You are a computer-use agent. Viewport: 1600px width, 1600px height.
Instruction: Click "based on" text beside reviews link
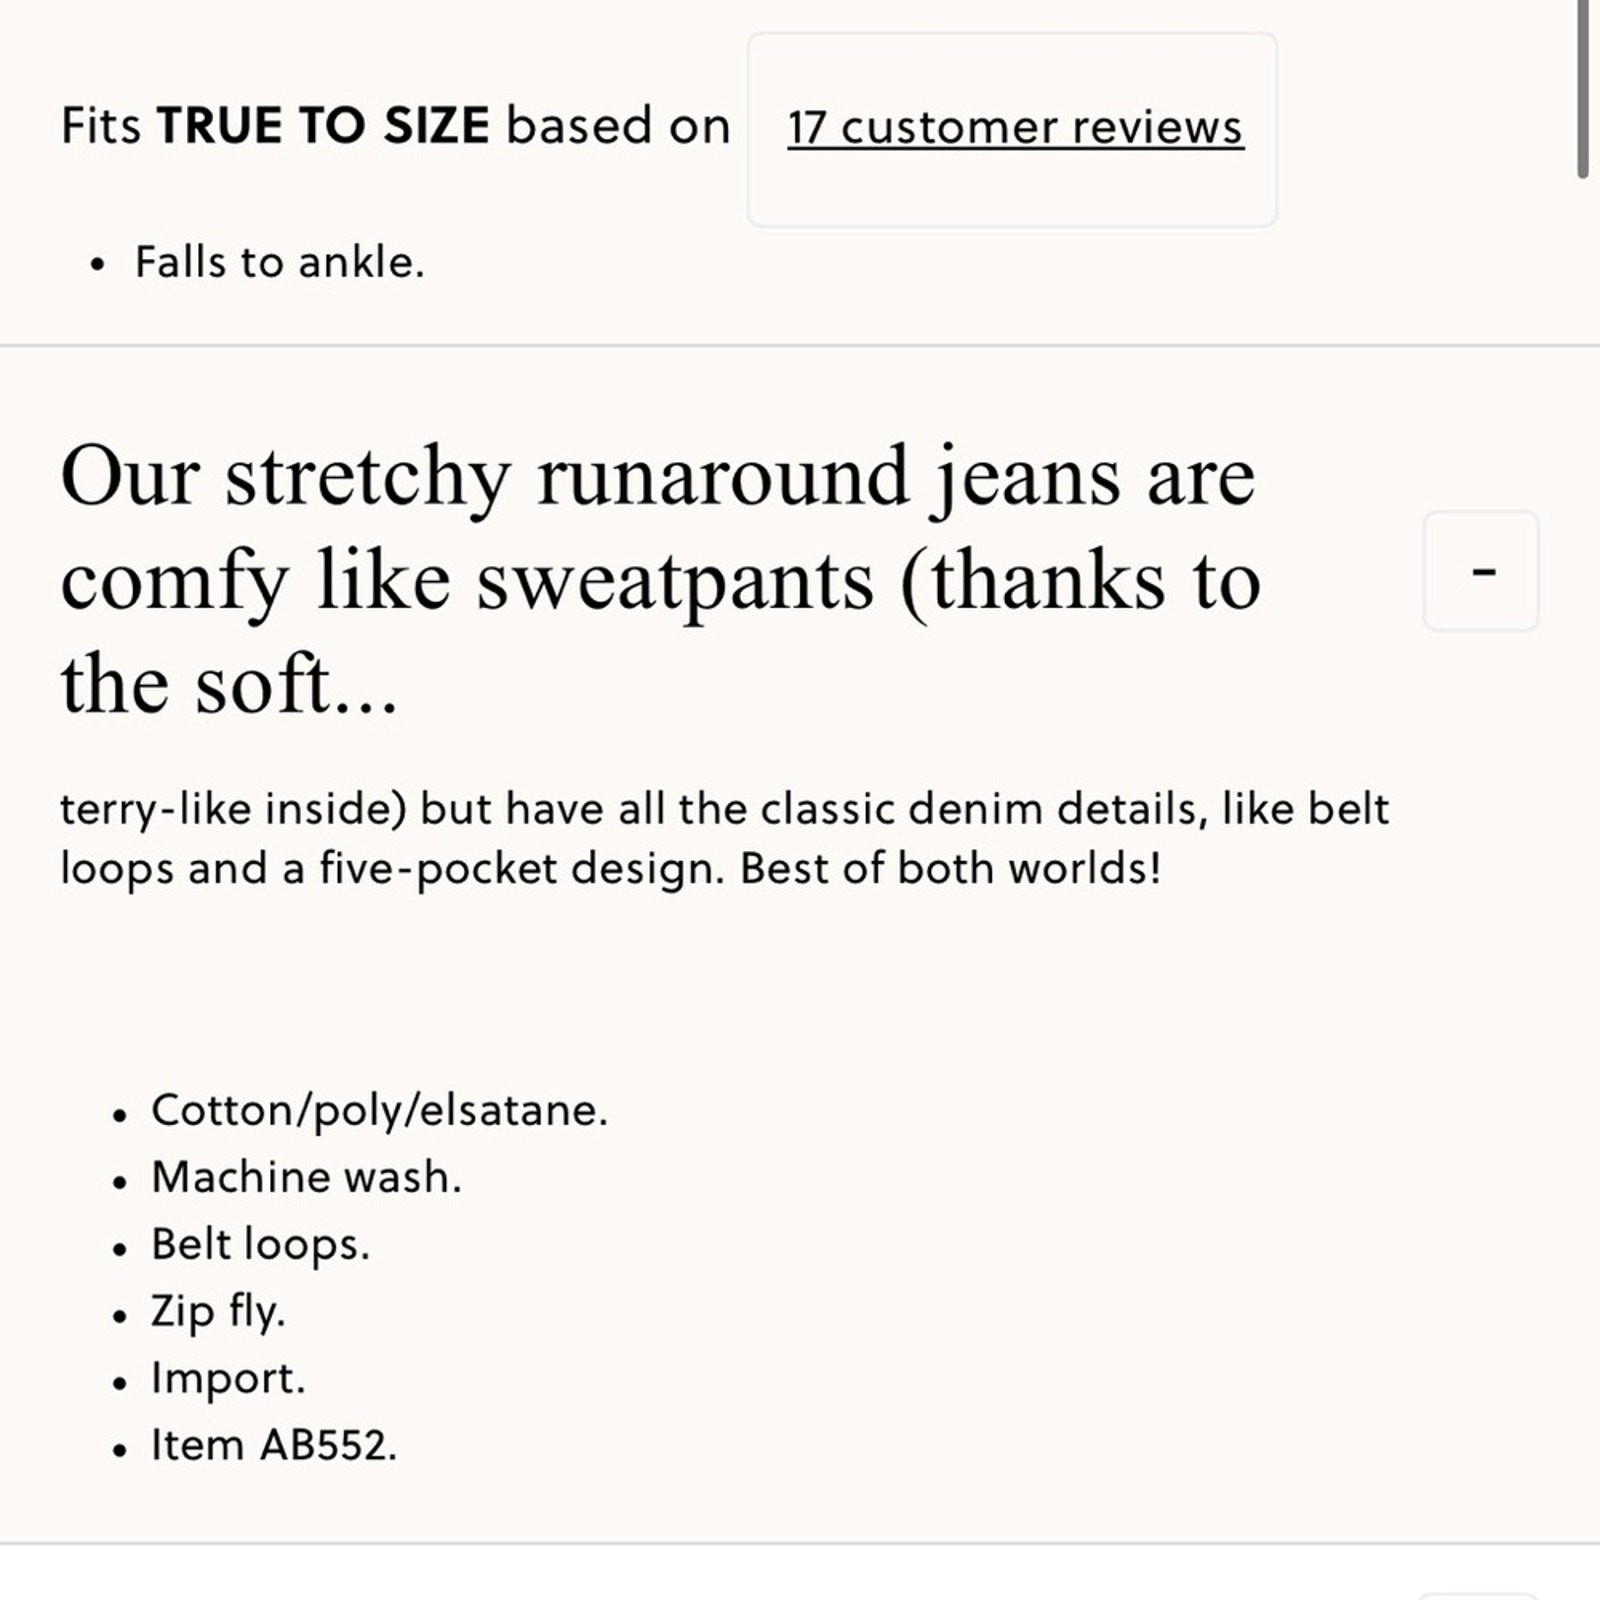click(618, 127)
